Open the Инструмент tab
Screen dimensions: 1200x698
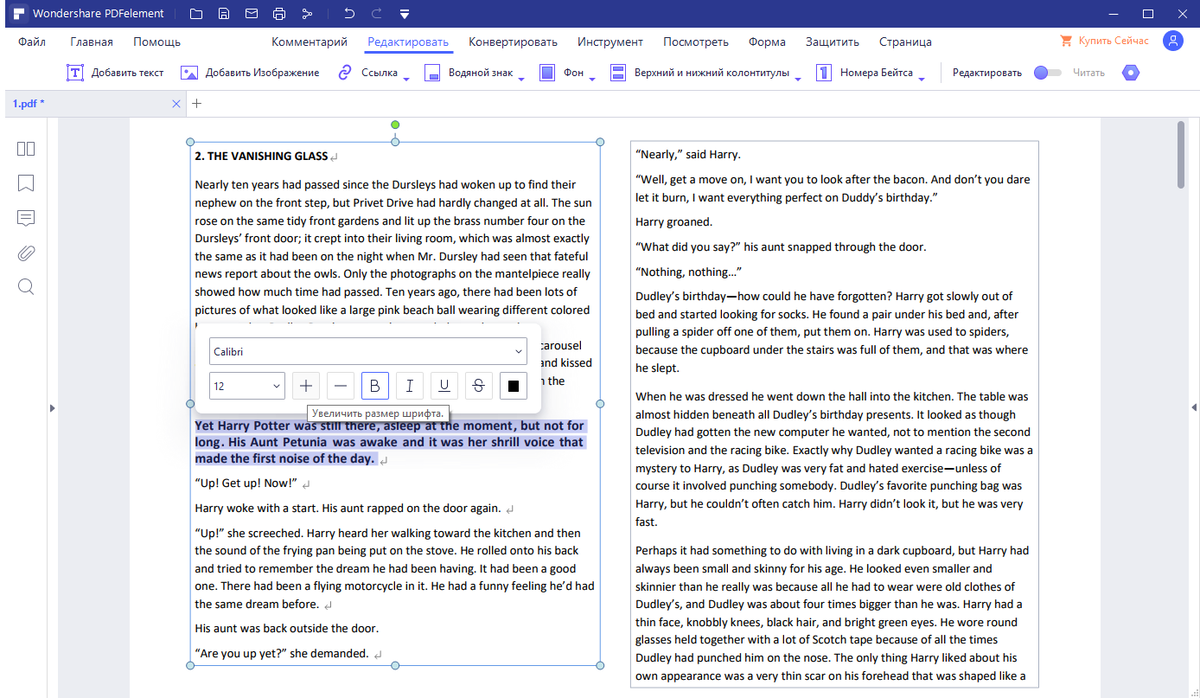(610, 42)
